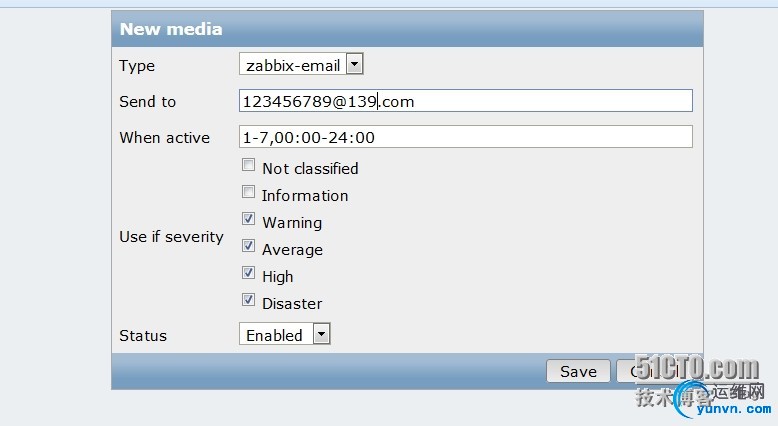Click the Send to email field
778x426 pixels.
[465, 101]
